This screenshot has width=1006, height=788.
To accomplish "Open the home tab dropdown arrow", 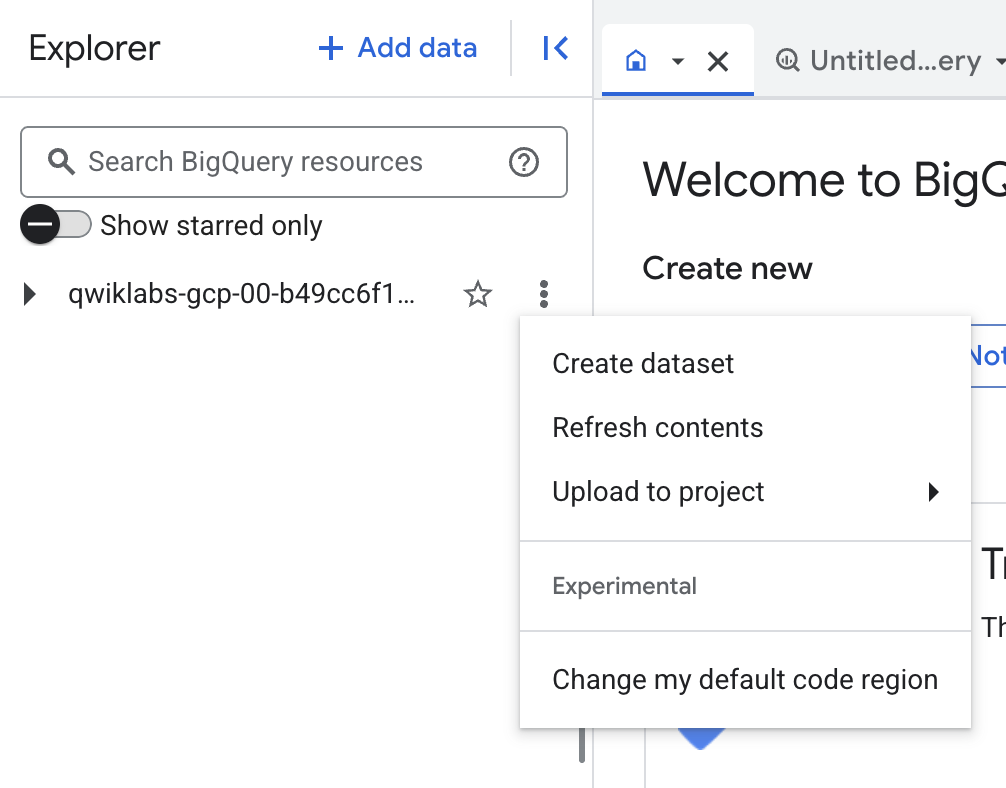I will click(678, 62).
